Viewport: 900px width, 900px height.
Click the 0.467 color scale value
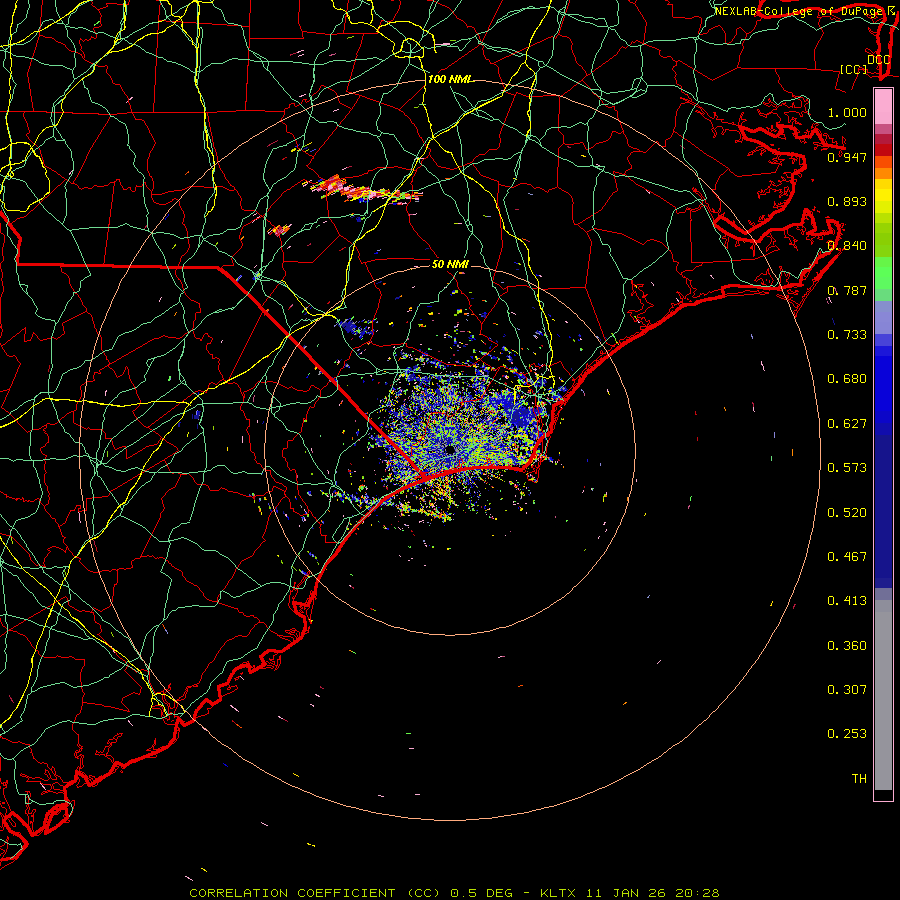(x=847, y=557)
